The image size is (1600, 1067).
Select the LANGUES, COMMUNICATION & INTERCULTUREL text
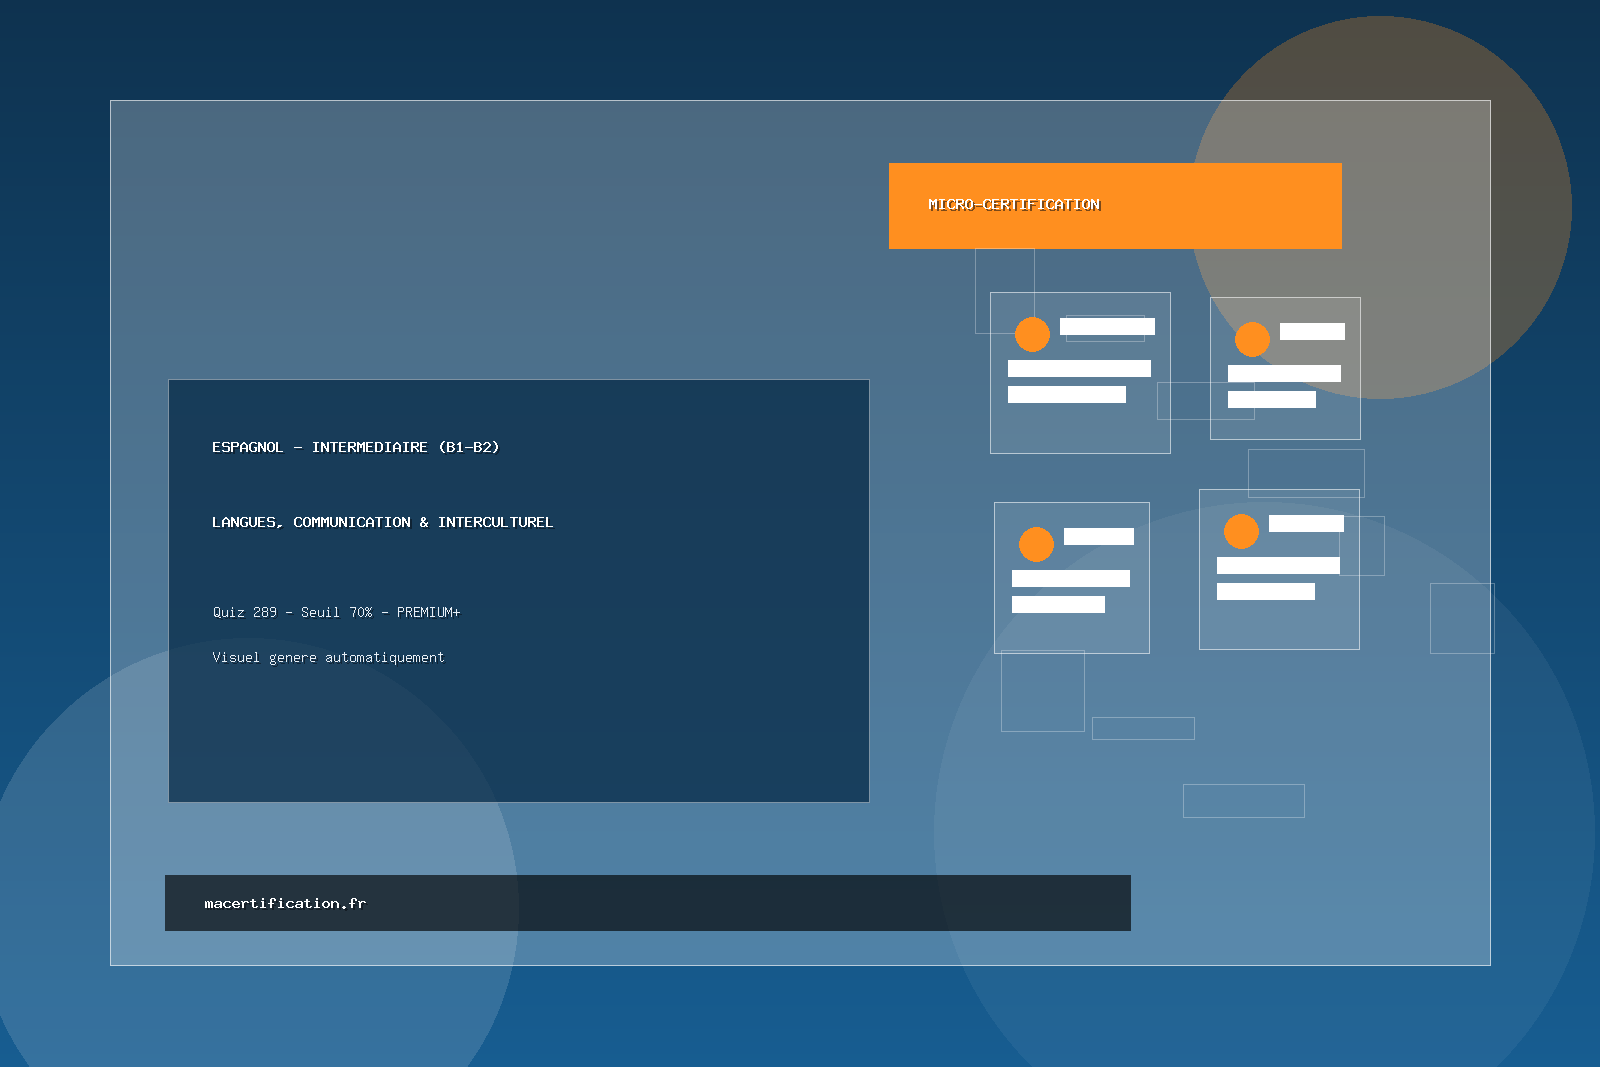(x=382, y=522)
